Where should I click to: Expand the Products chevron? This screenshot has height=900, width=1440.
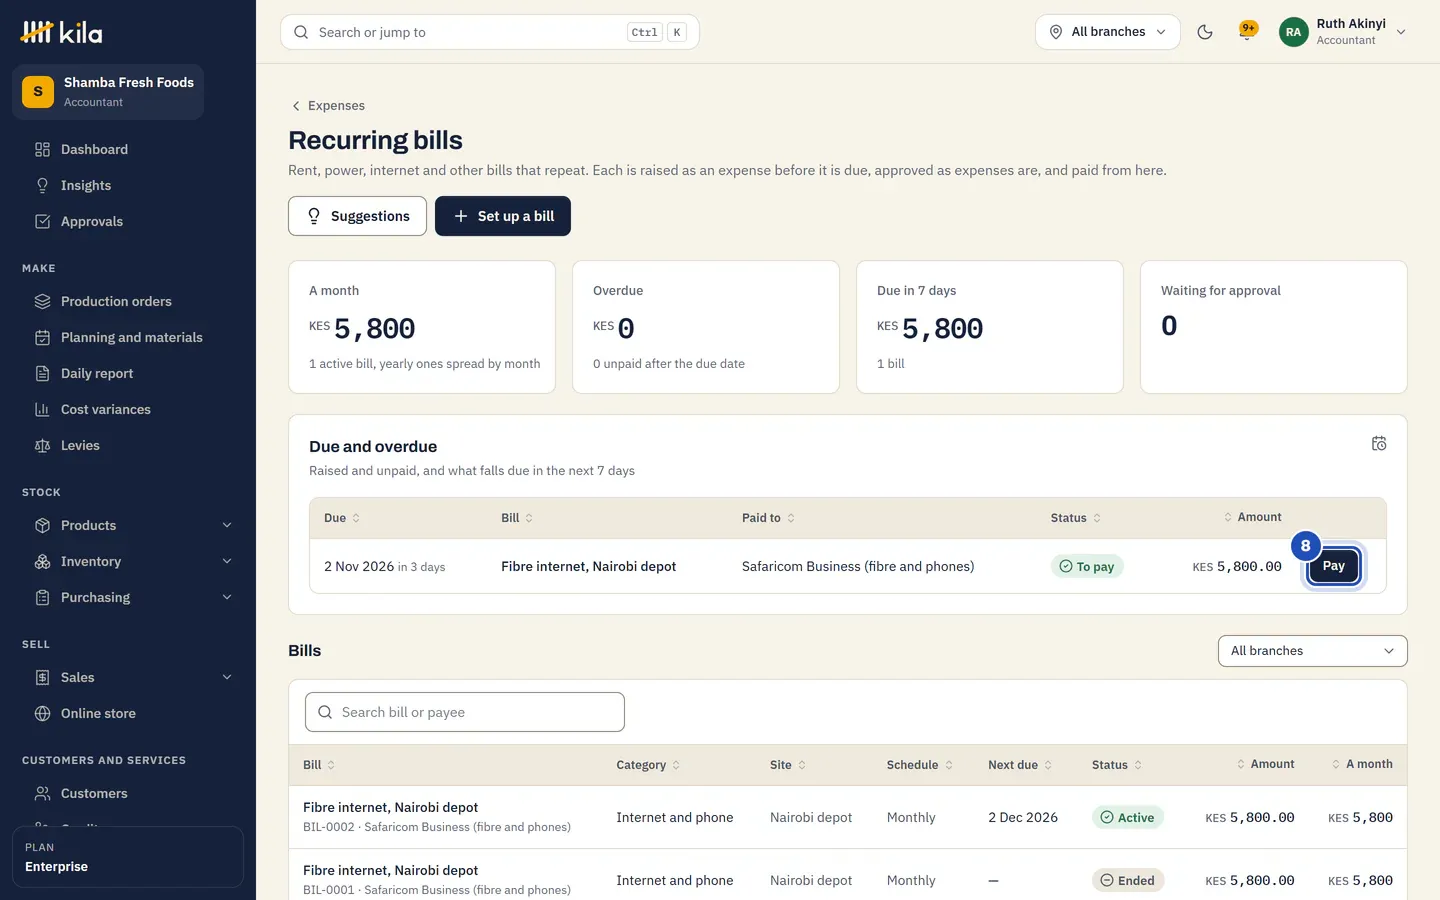(227, 525)
